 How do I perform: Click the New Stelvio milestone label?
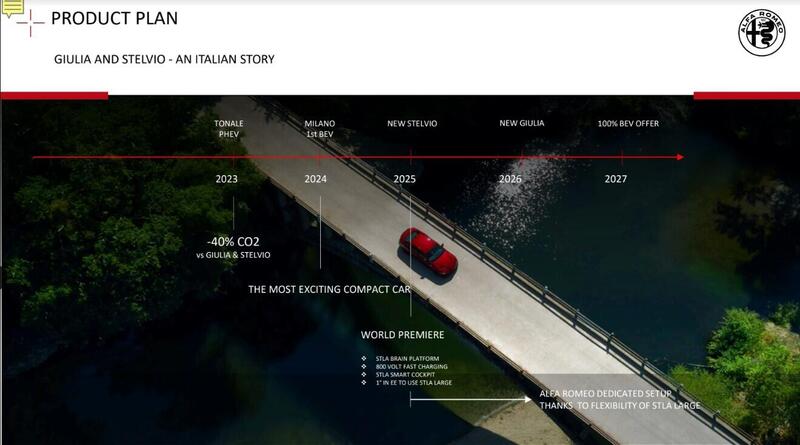click(x=412, y=123)
